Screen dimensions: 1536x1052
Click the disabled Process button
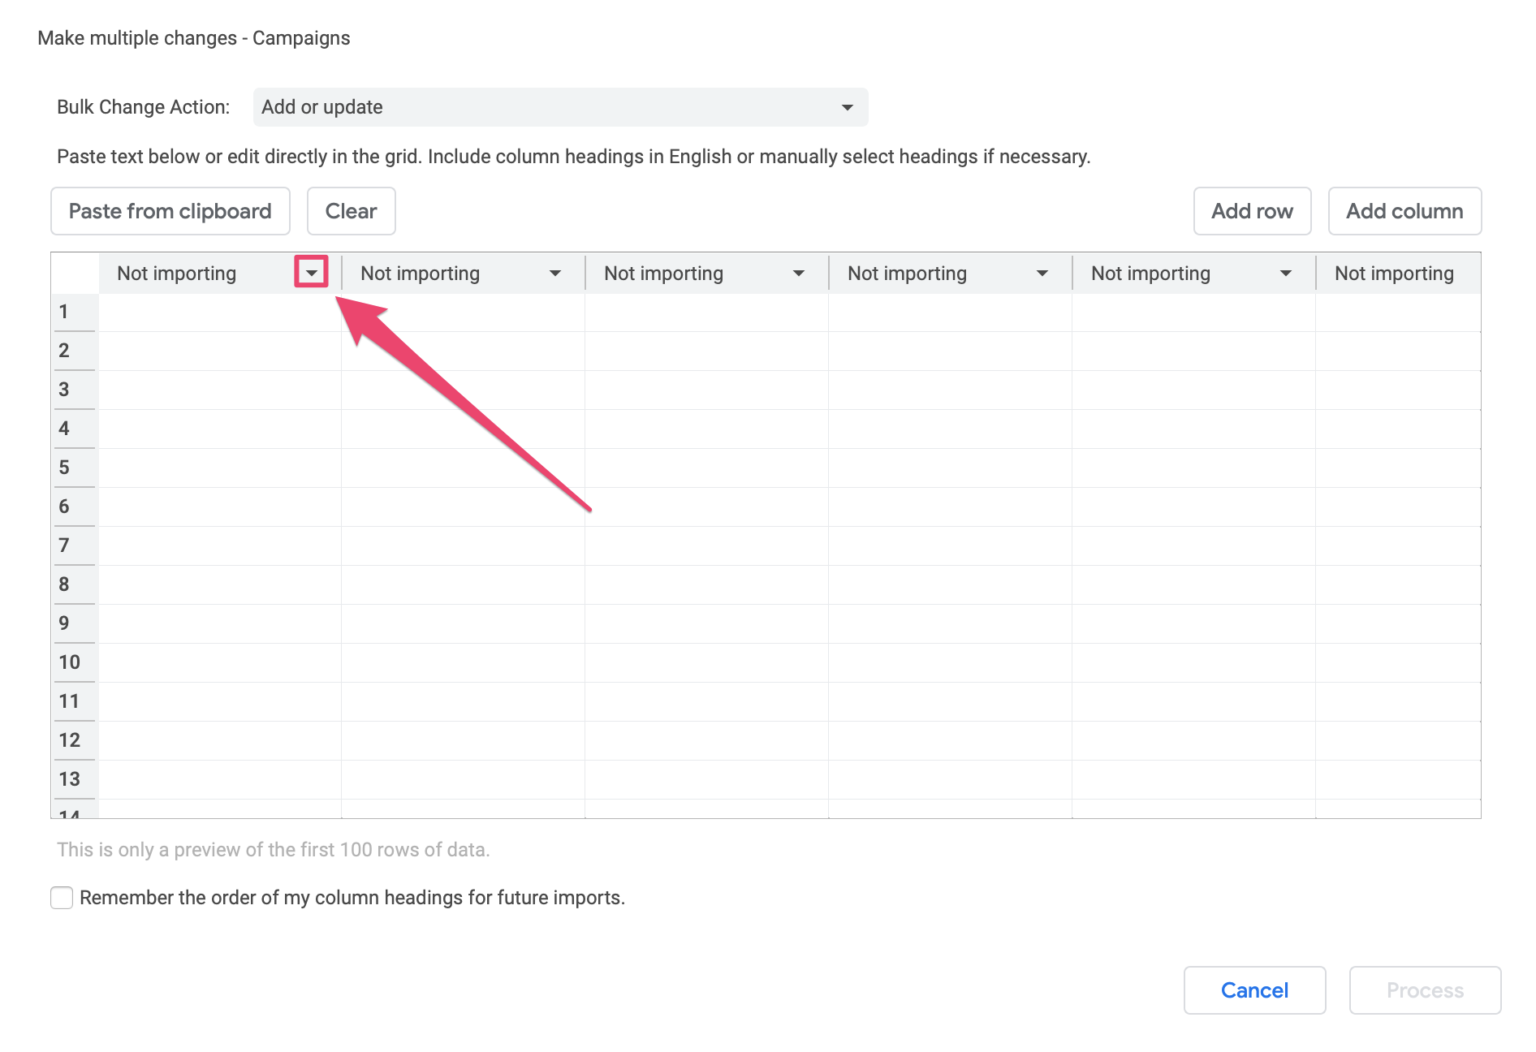coord(1424,990)
